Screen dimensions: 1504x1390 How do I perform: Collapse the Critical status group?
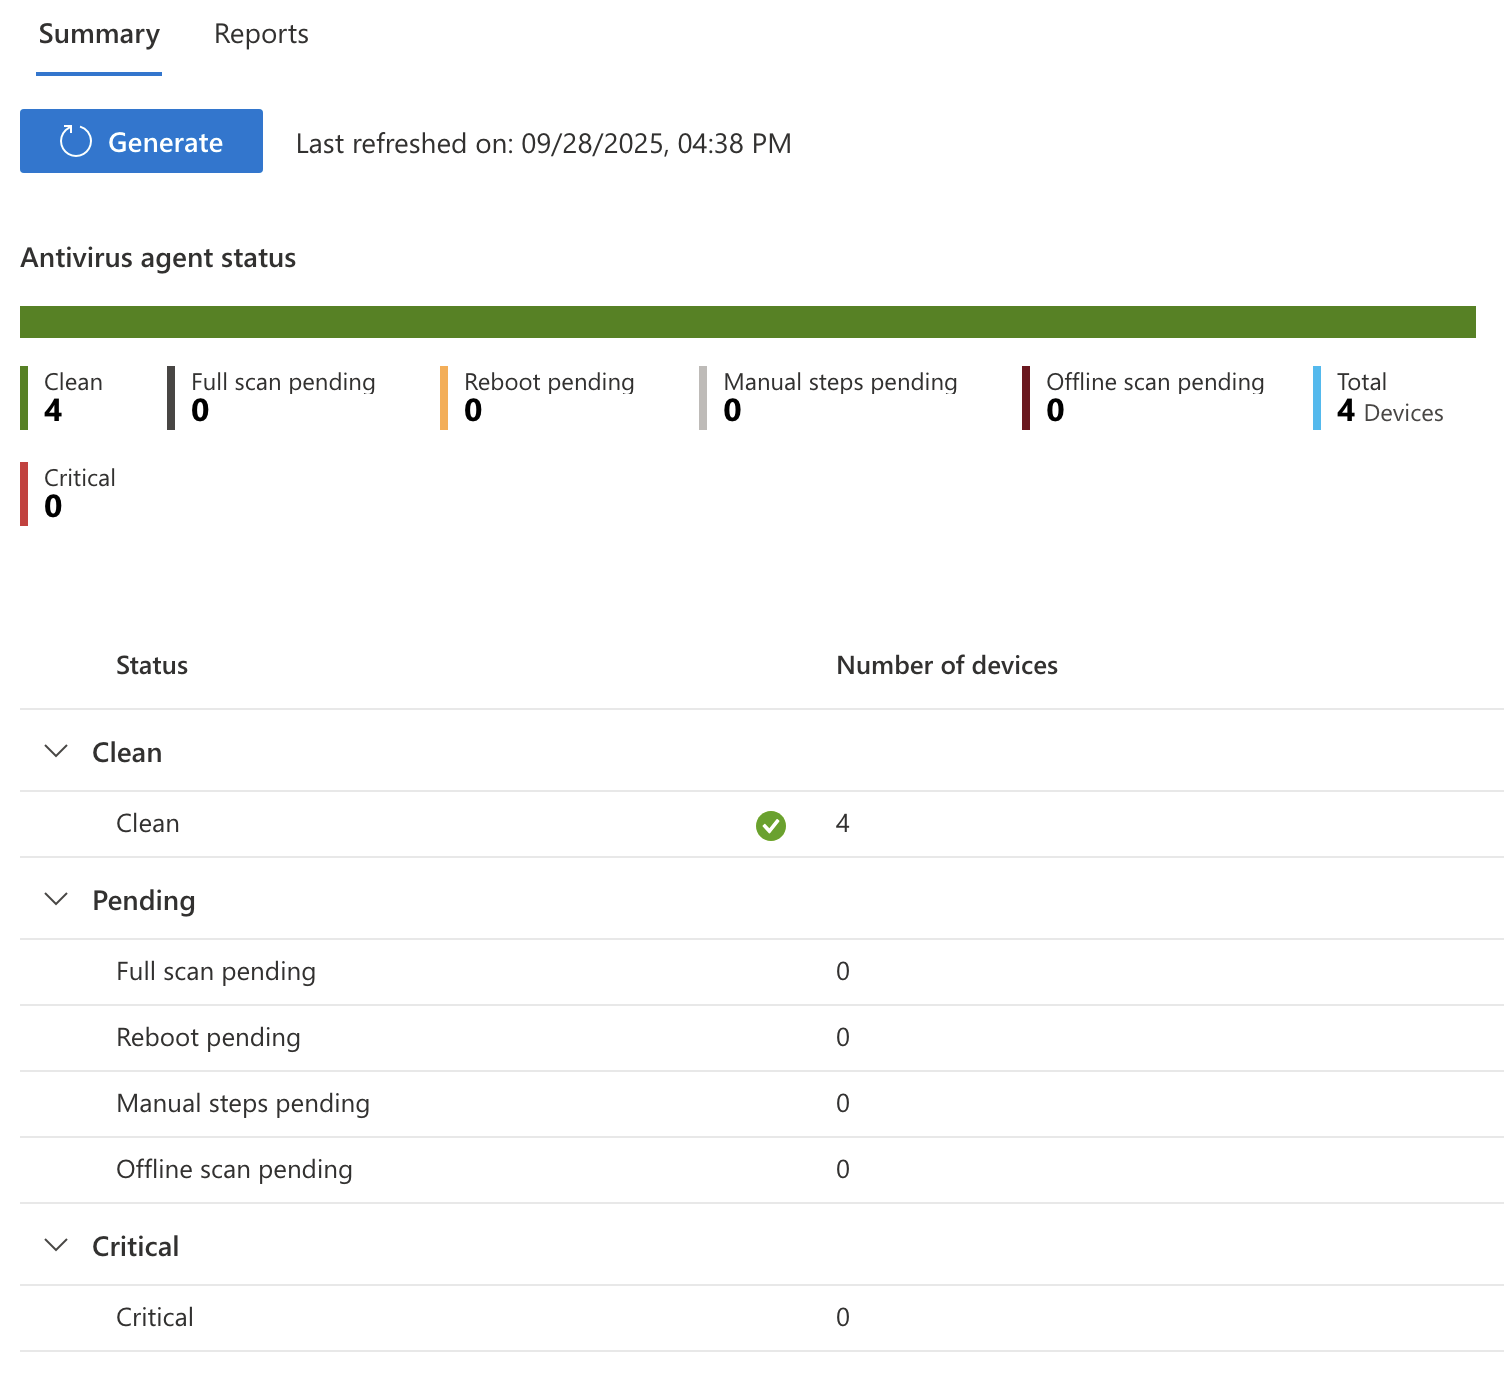pyautogui.click(x=56, y=1245)
